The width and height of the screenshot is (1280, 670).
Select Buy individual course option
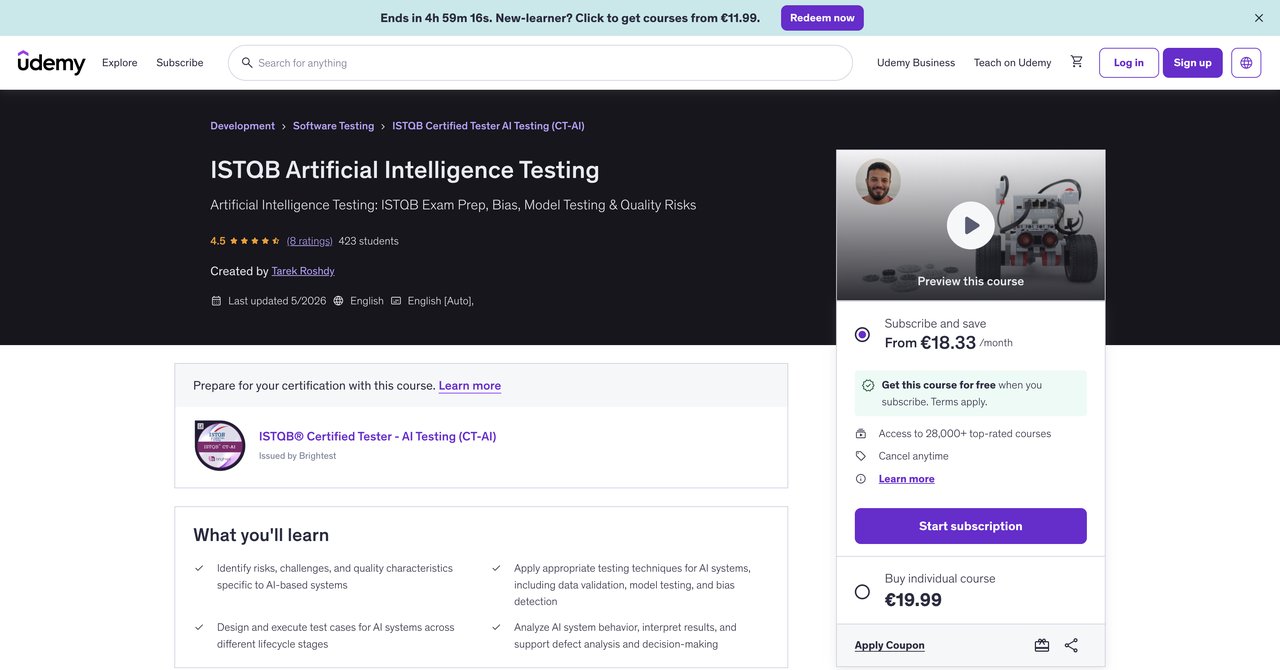pyautogui.click(x=862, y=592)
